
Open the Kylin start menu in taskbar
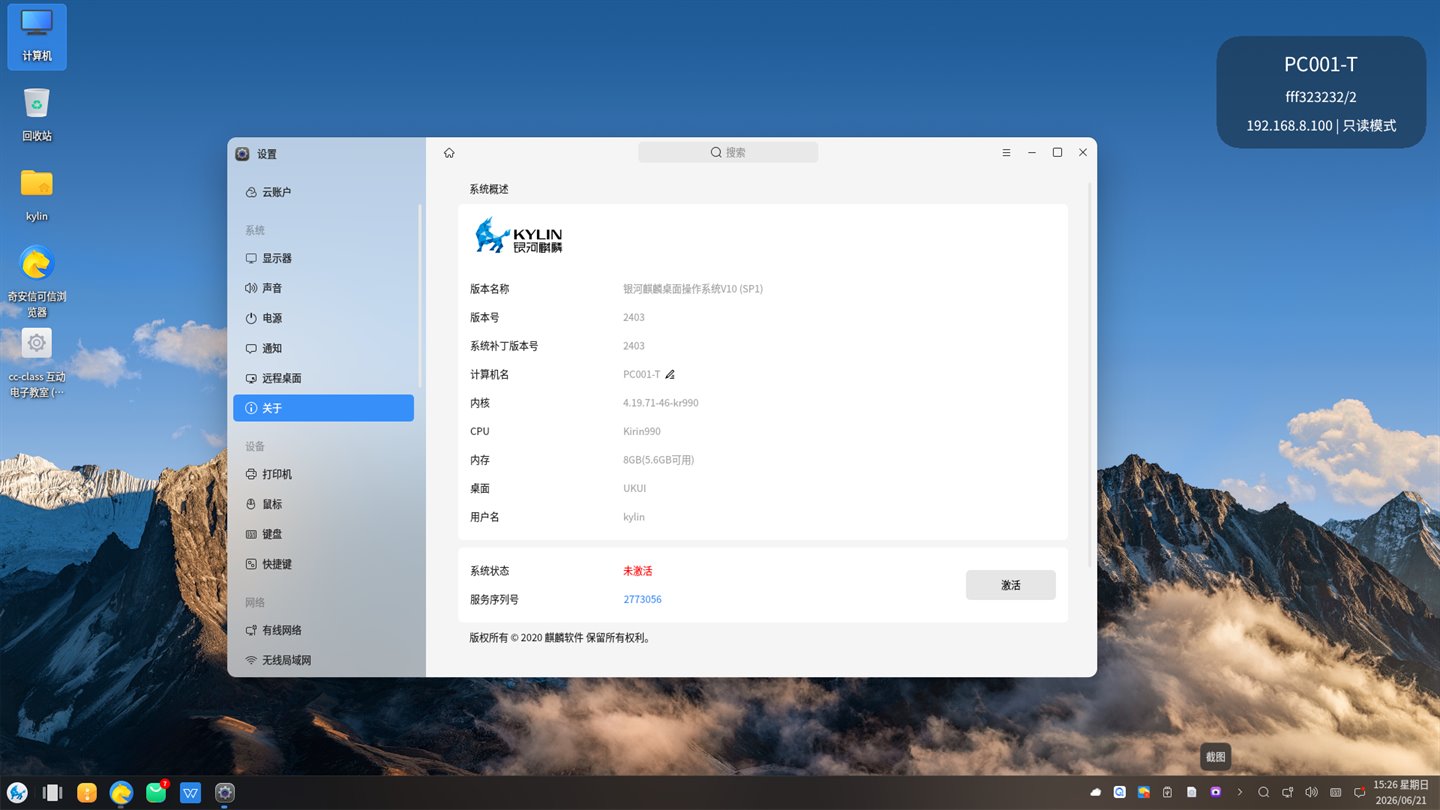[17, 793]
